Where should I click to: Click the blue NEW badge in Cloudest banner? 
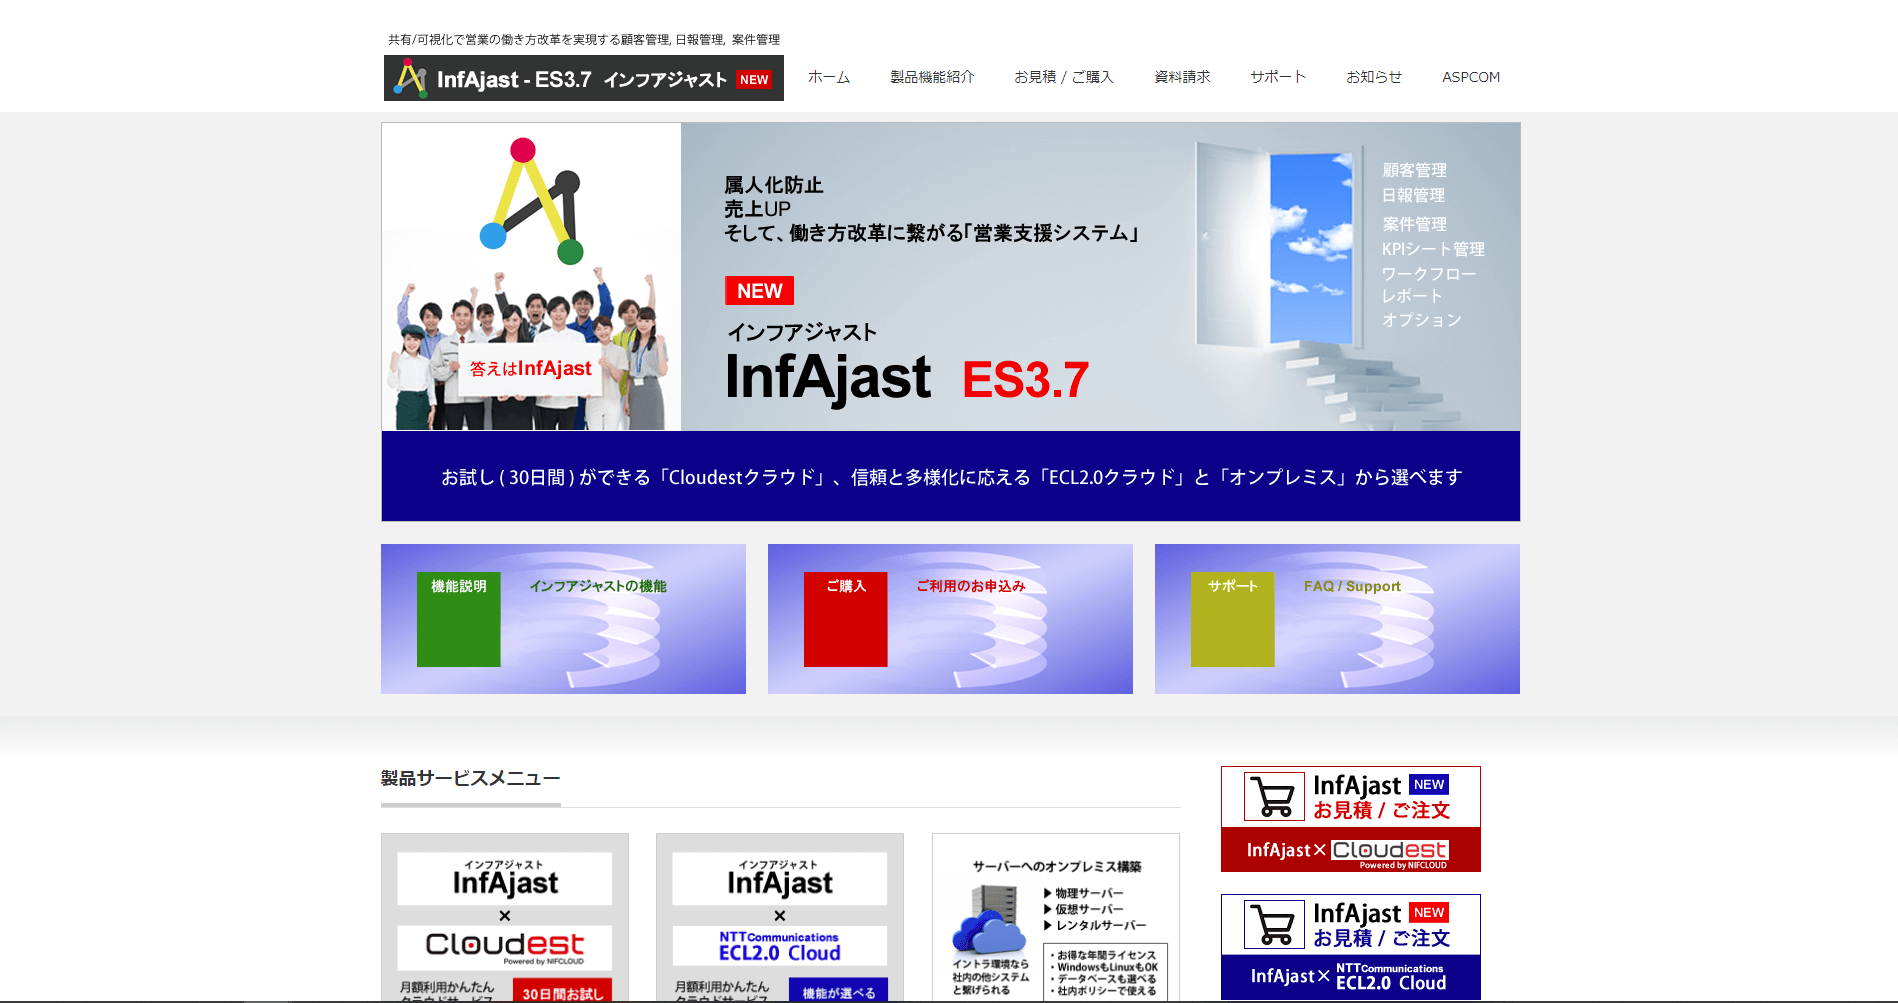tap(1429, 784)
